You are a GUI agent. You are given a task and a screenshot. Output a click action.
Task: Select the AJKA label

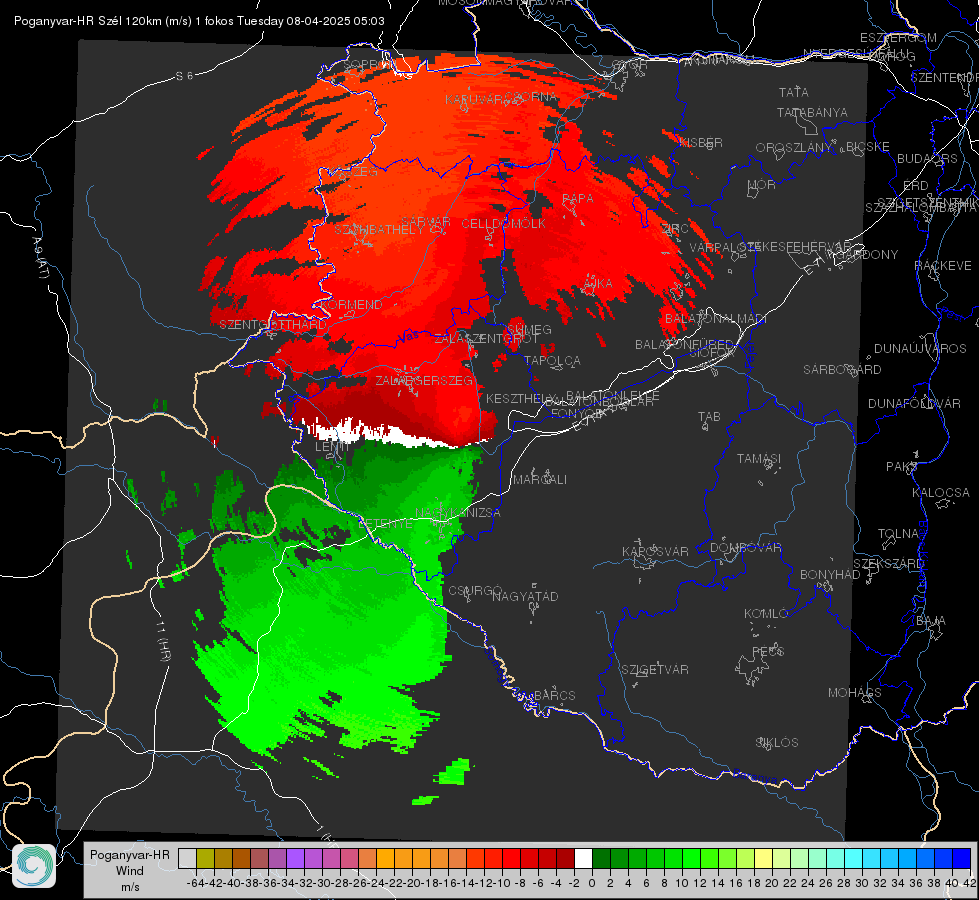[598, 284]
